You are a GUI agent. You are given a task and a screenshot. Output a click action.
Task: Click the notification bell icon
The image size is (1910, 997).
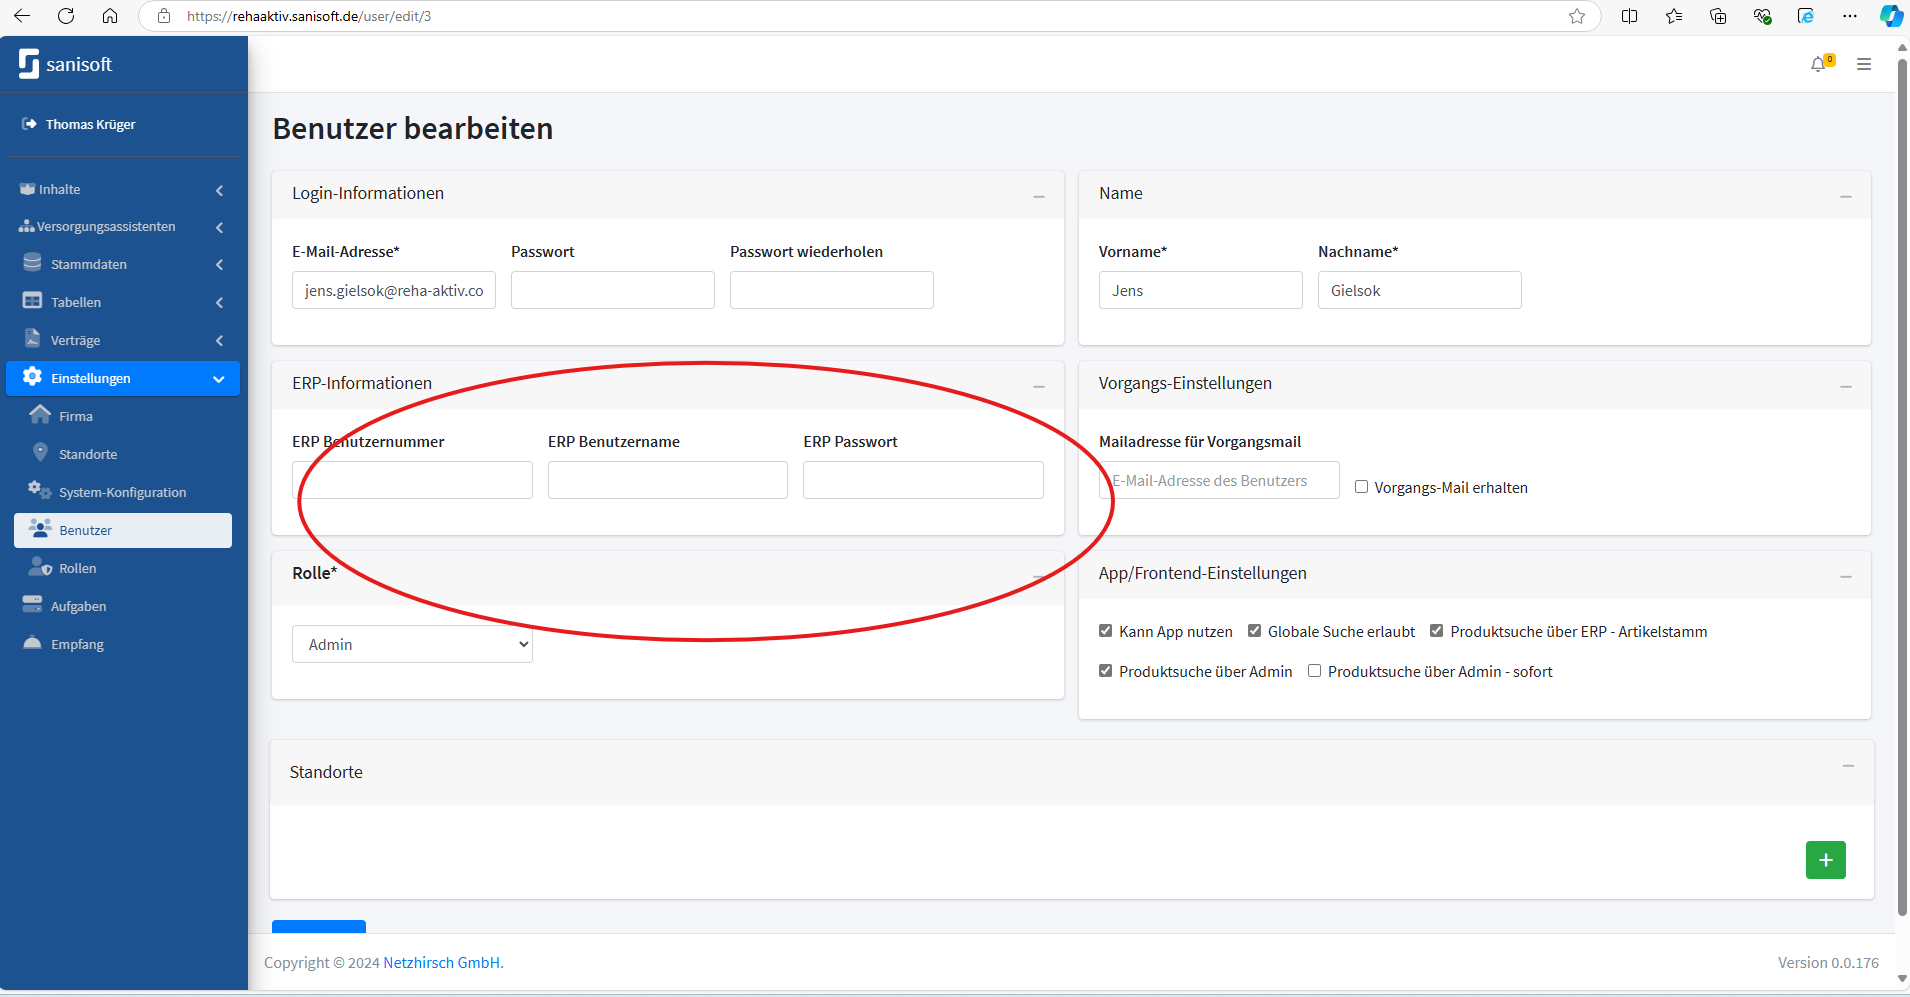coord(1818,65)
